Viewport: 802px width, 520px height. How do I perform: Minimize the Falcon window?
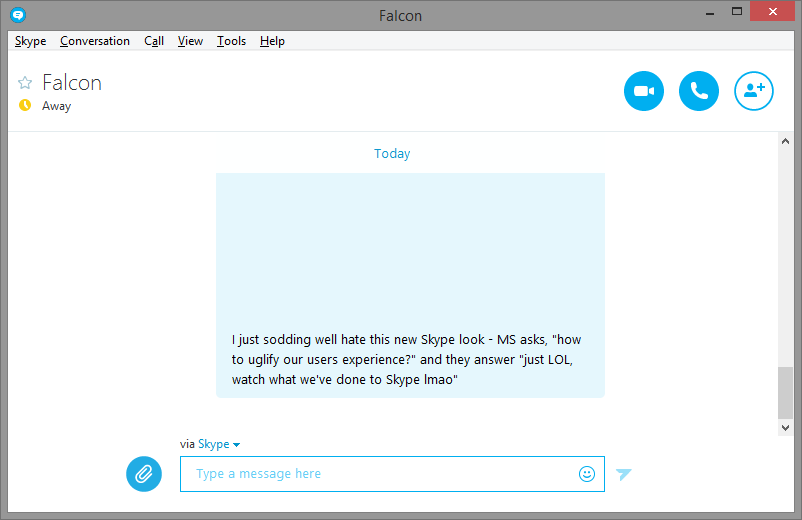click(x=709, y=14)
